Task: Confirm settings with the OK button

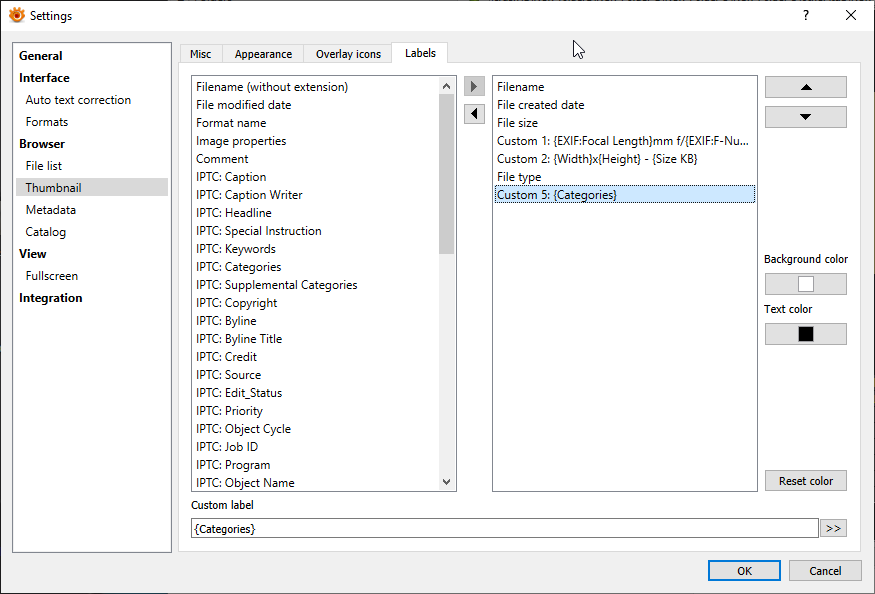Action: tap(744, 571)
